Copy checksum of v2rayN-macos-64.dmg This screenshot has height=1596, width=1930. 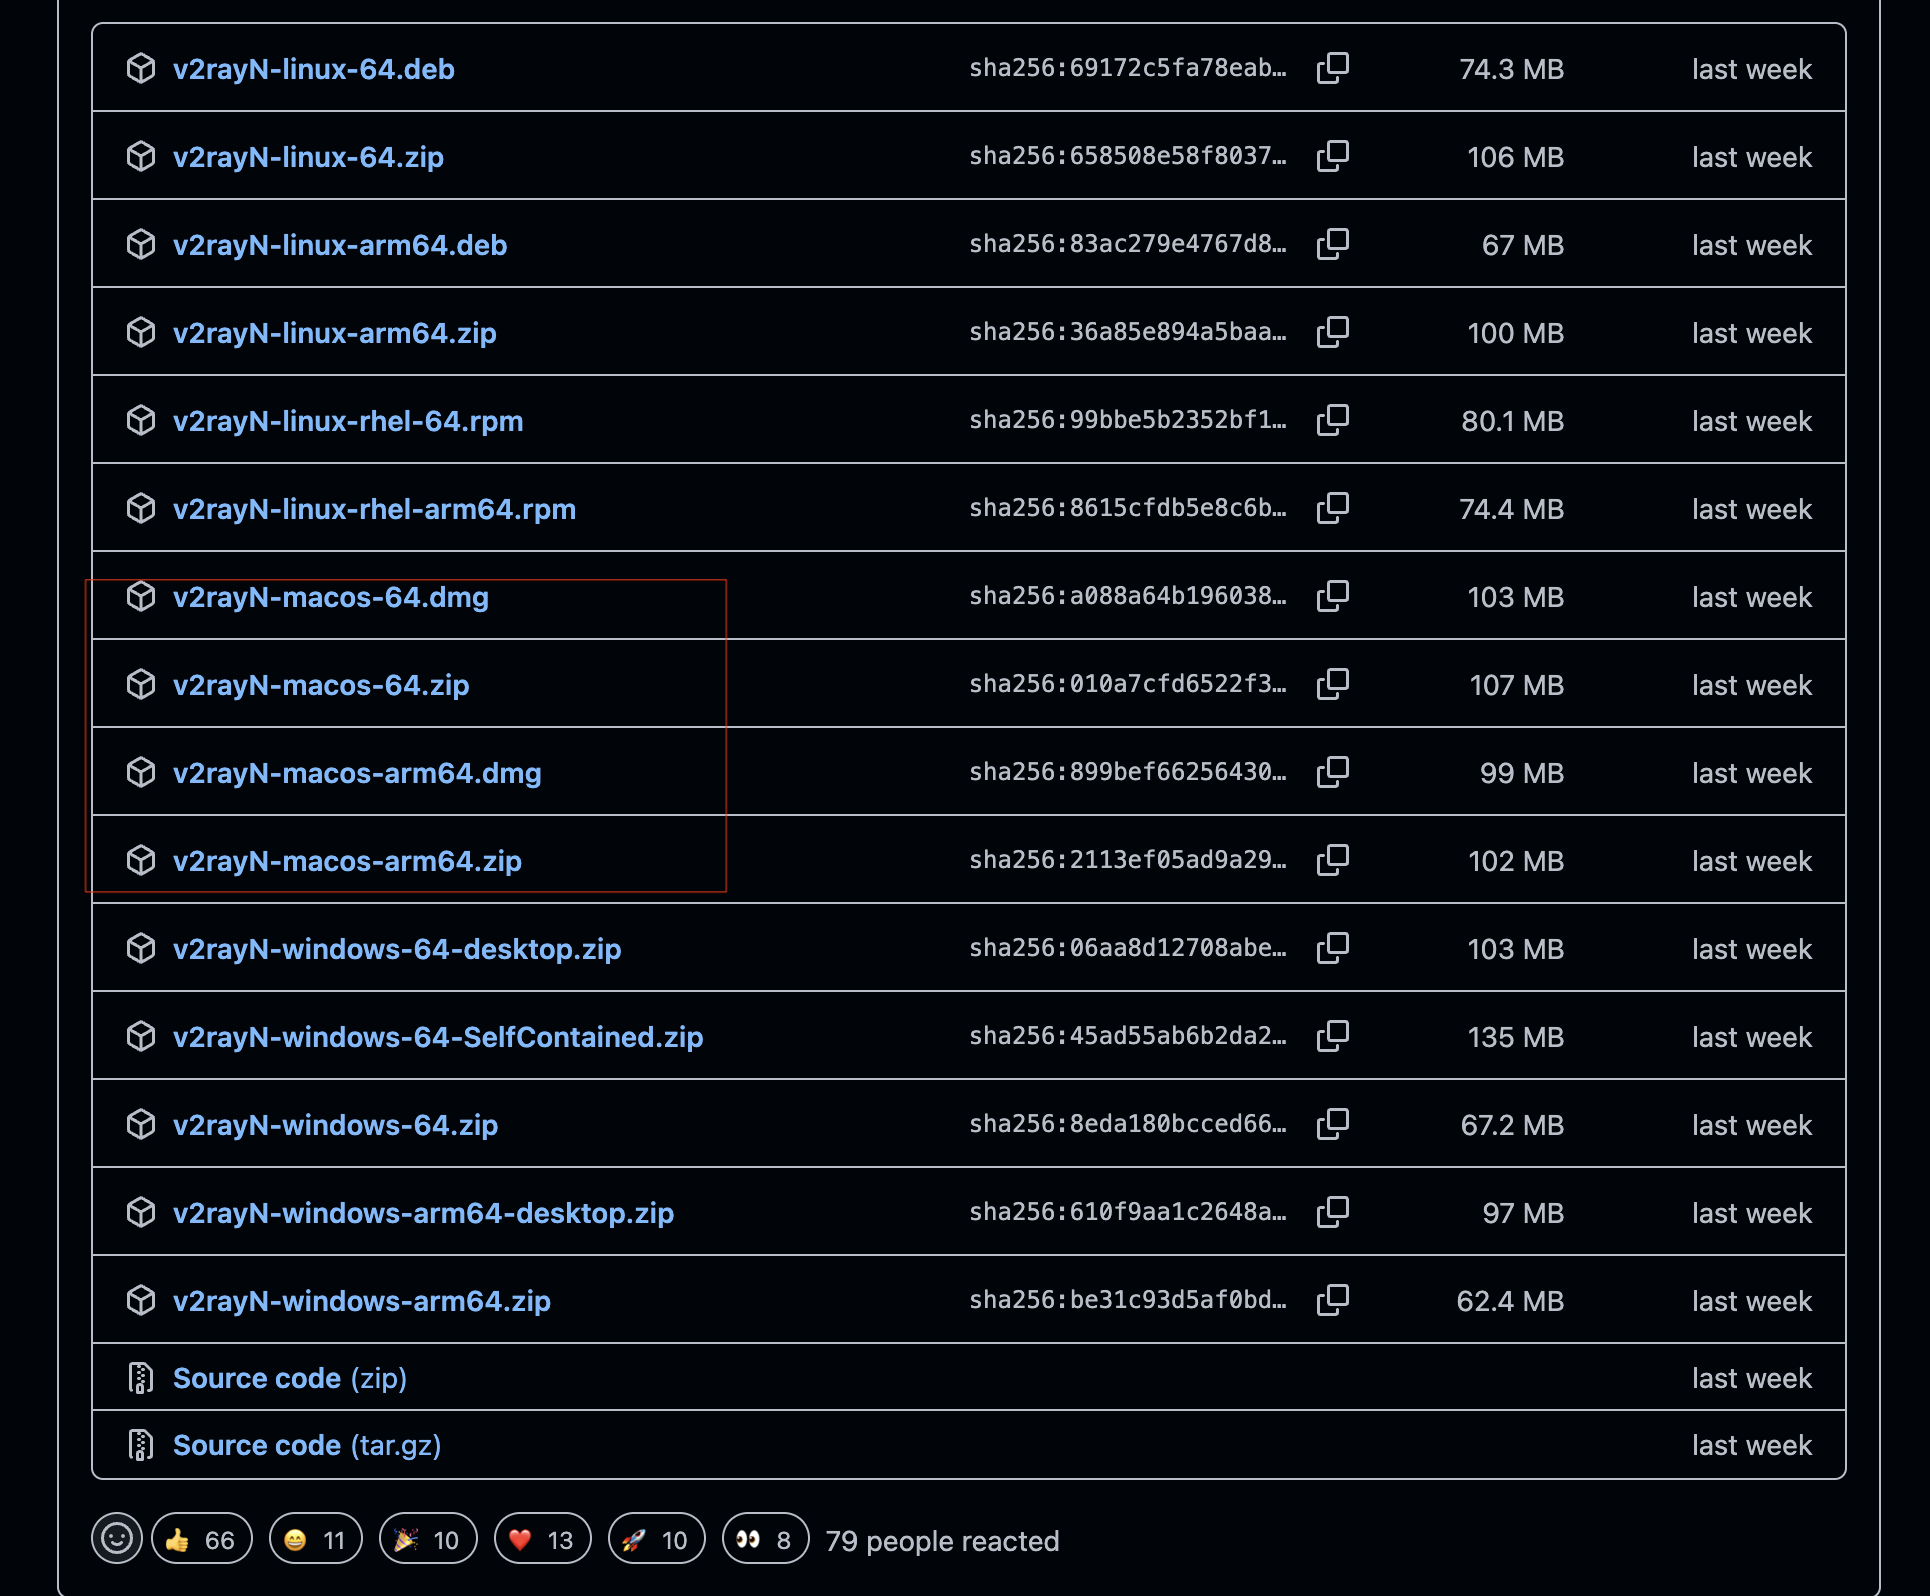1332,596
